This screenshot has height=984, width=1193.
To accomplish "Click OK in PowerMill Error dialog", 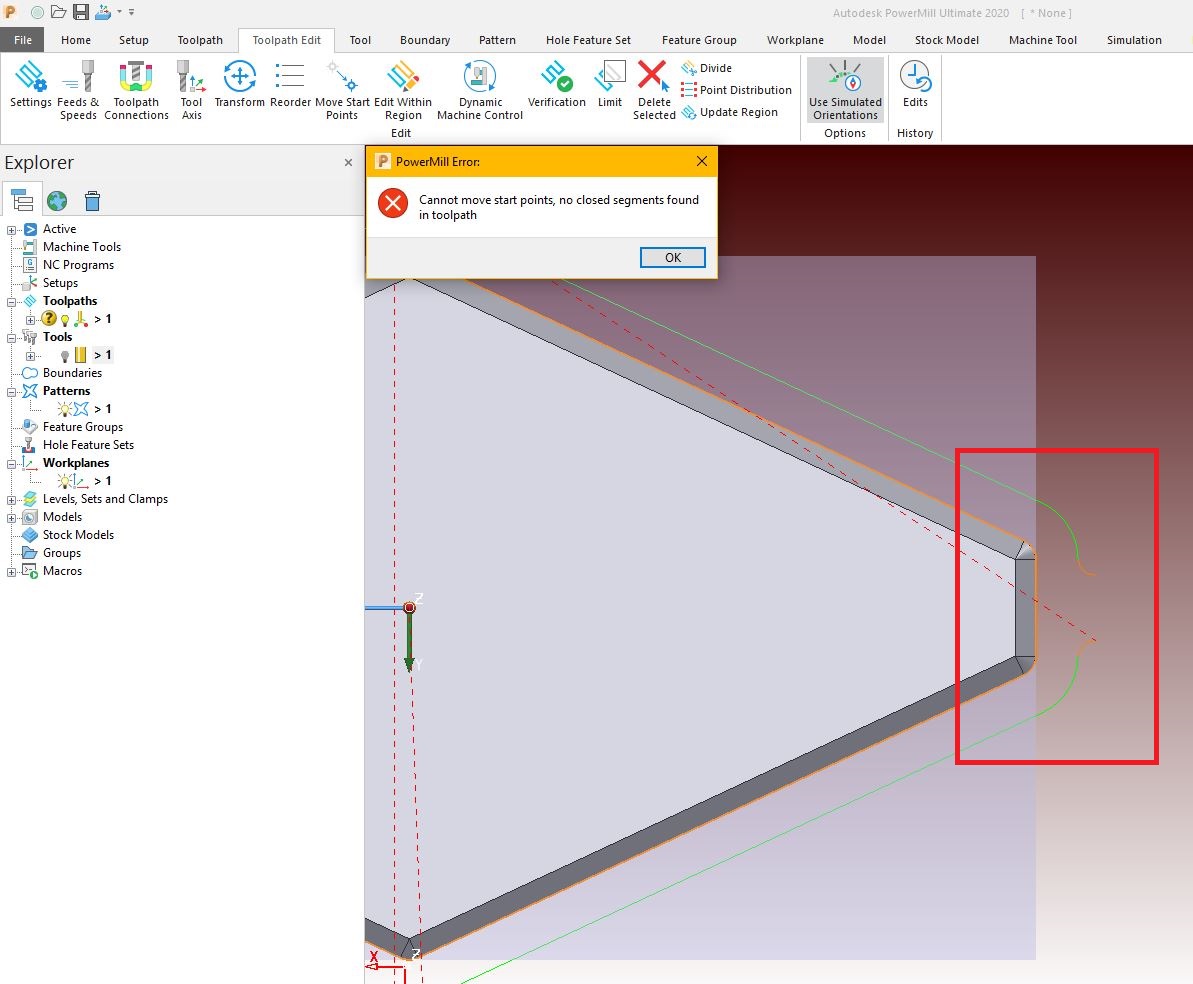I will coord(673,257).
